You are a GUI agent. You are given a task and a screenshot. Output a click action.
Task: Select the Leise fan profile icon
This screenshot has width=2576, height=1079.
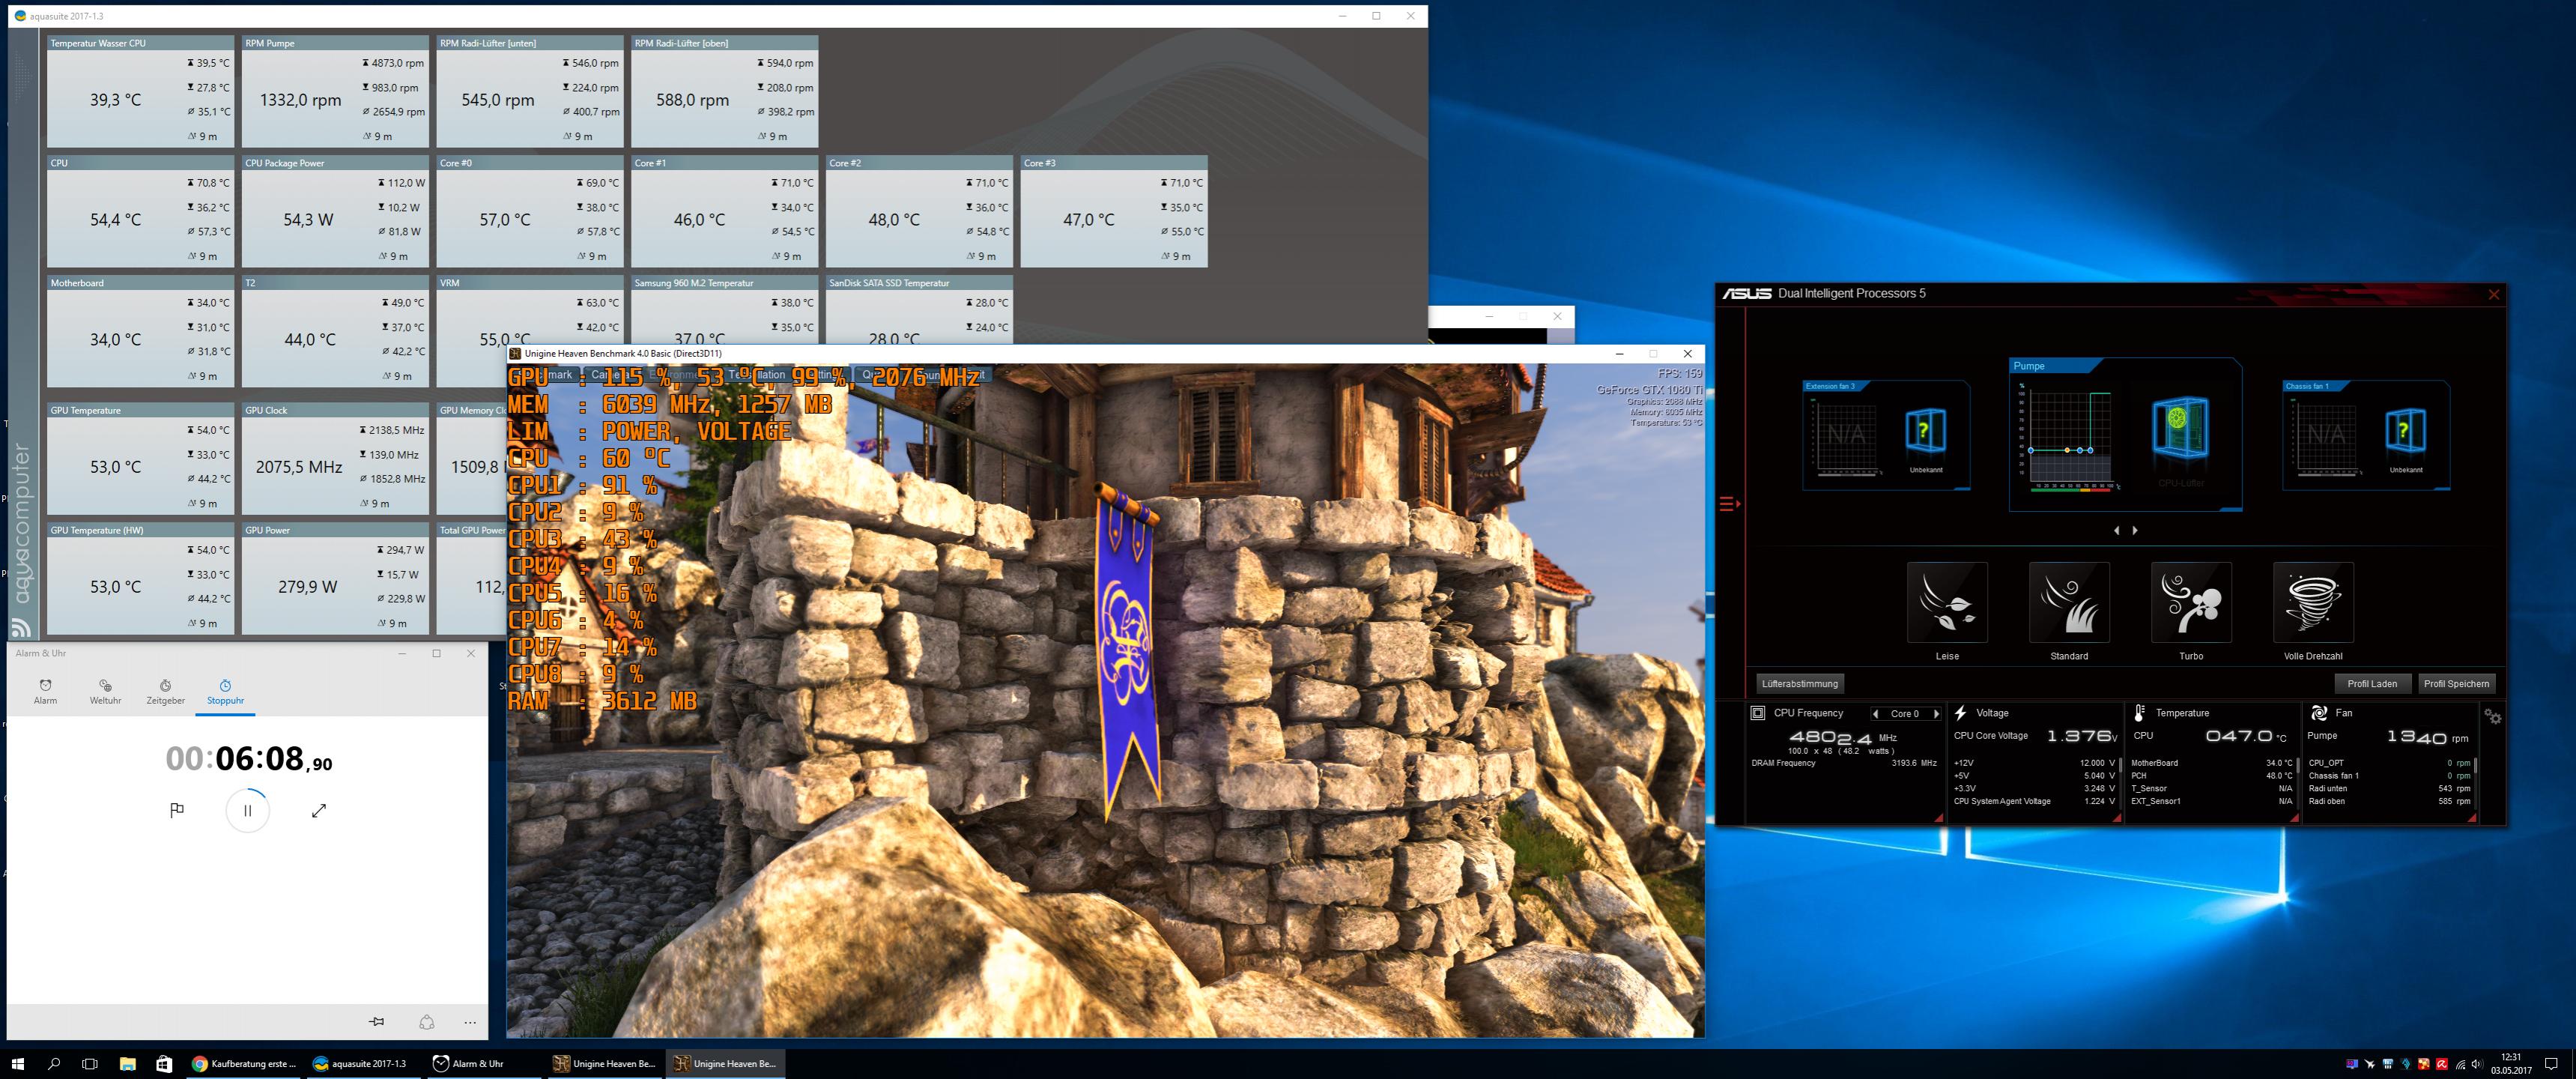(1946, 602)
